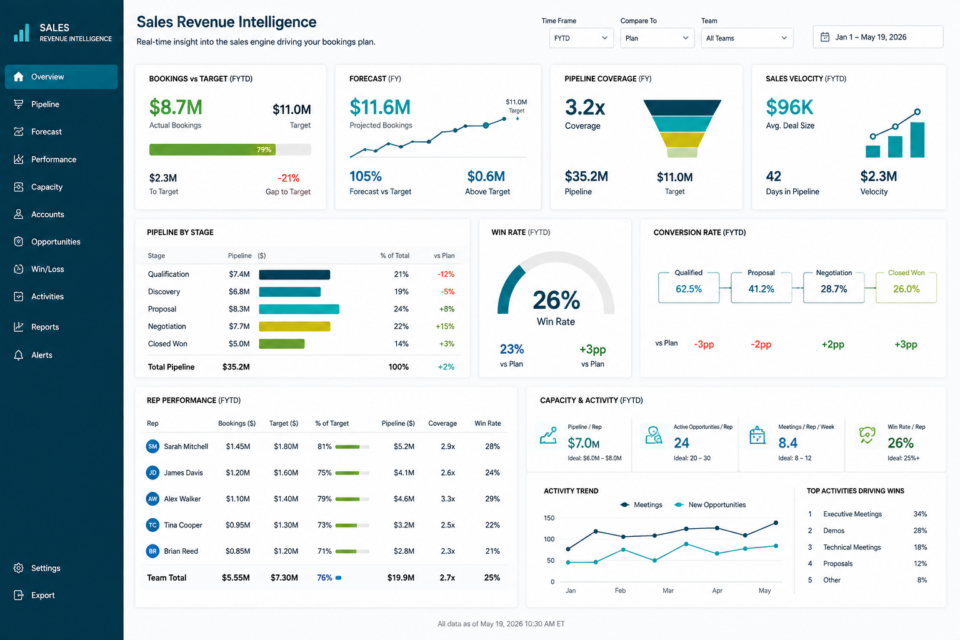
Task: Click the Technical Meetings activity row
Action: pyautogui.click(x=867, y=547)
